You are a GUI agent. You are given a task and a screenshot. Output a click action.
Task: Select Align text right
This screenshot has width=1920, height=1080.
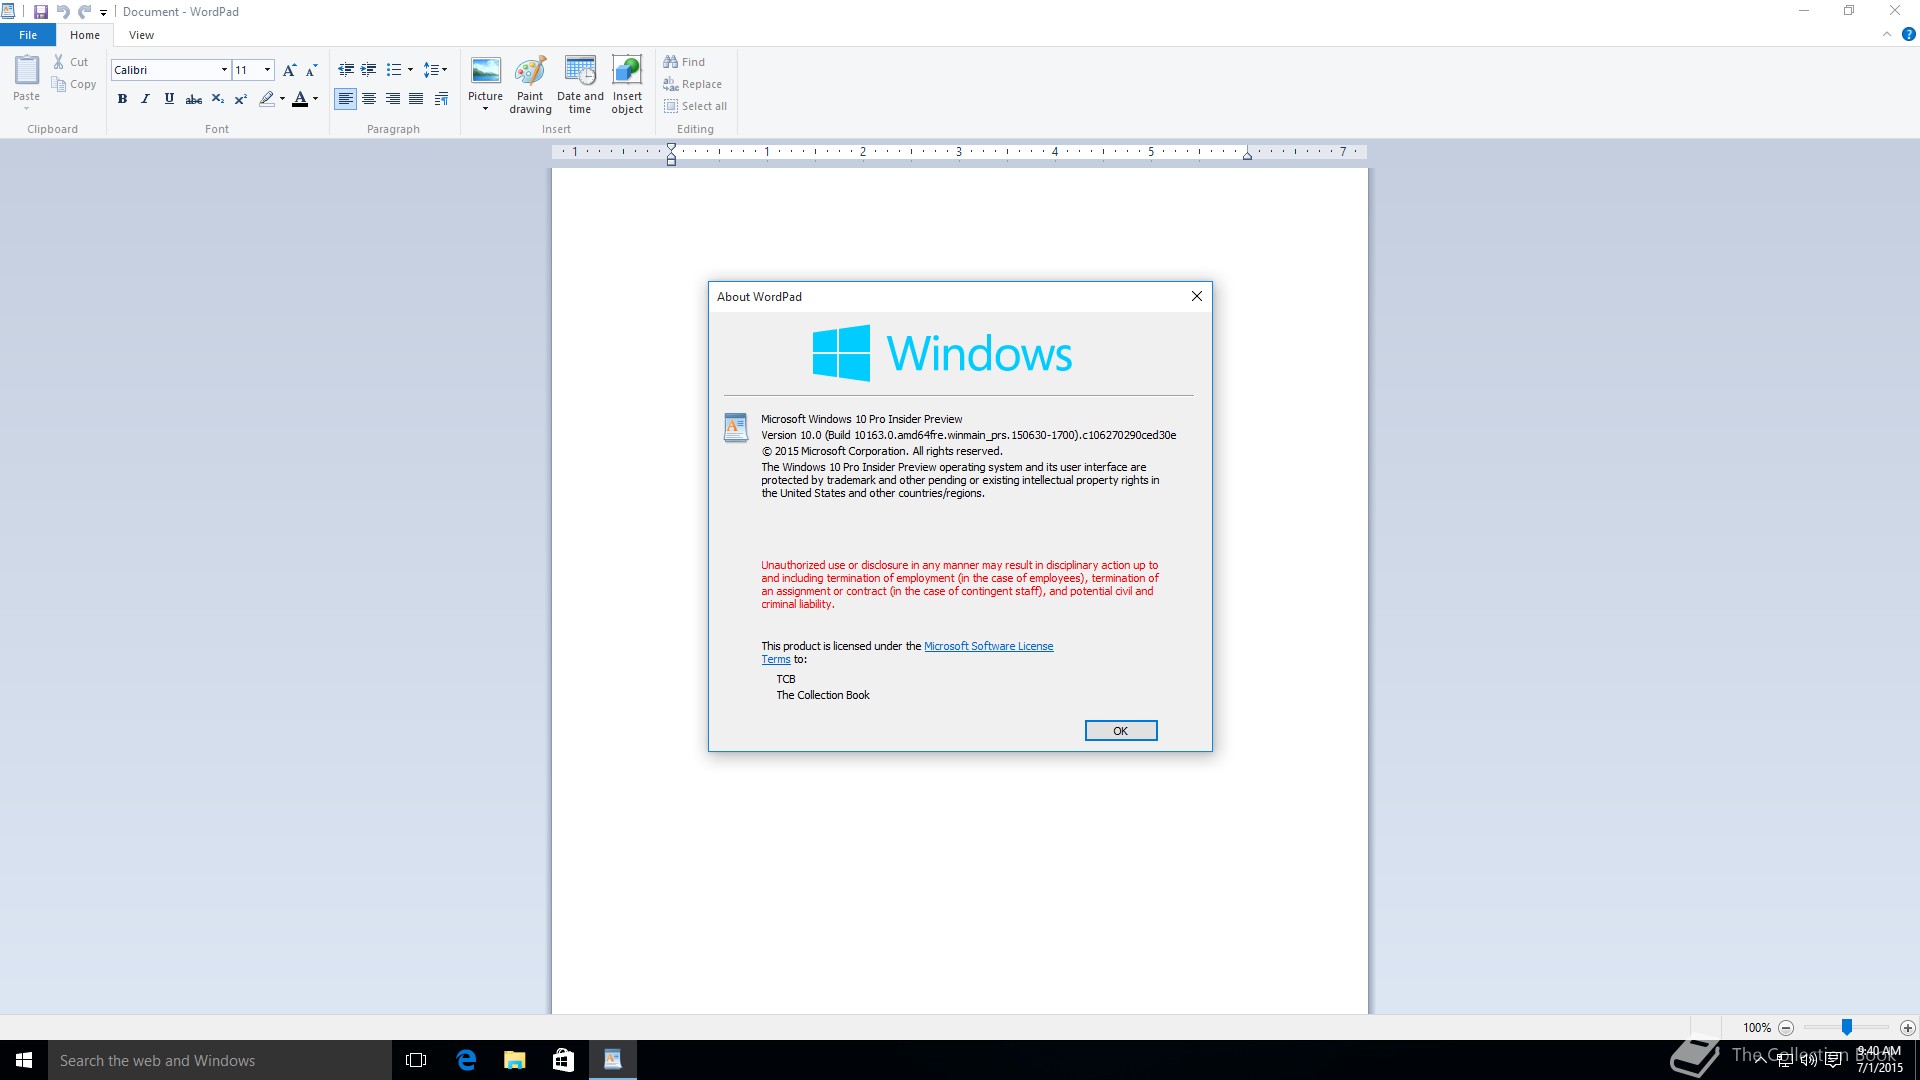[x=393, y=99]
